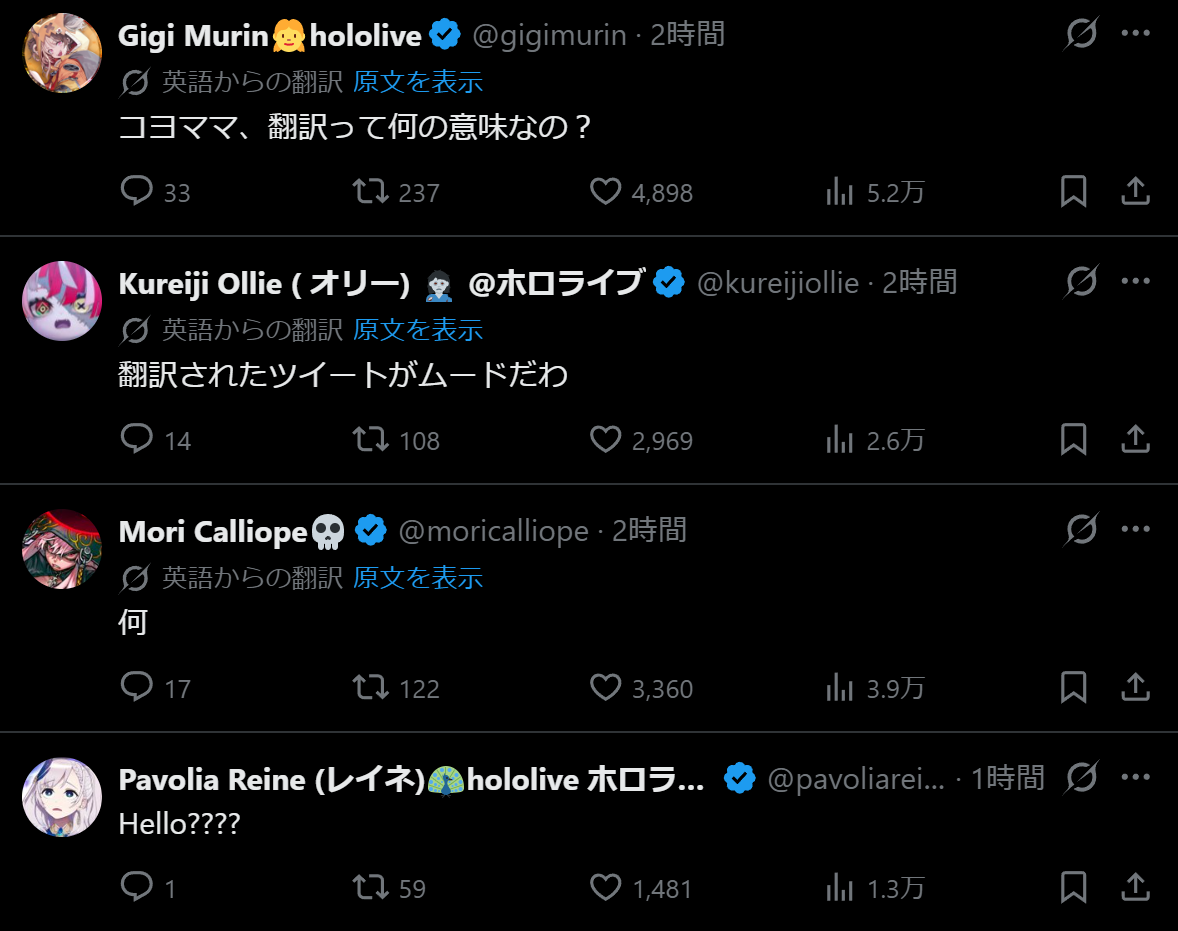Show original text of Mori Calliope's tweet
Image resolution: width=1178 pixels, height=931 pixels.
pyautogui.click(x=418, y=578)
